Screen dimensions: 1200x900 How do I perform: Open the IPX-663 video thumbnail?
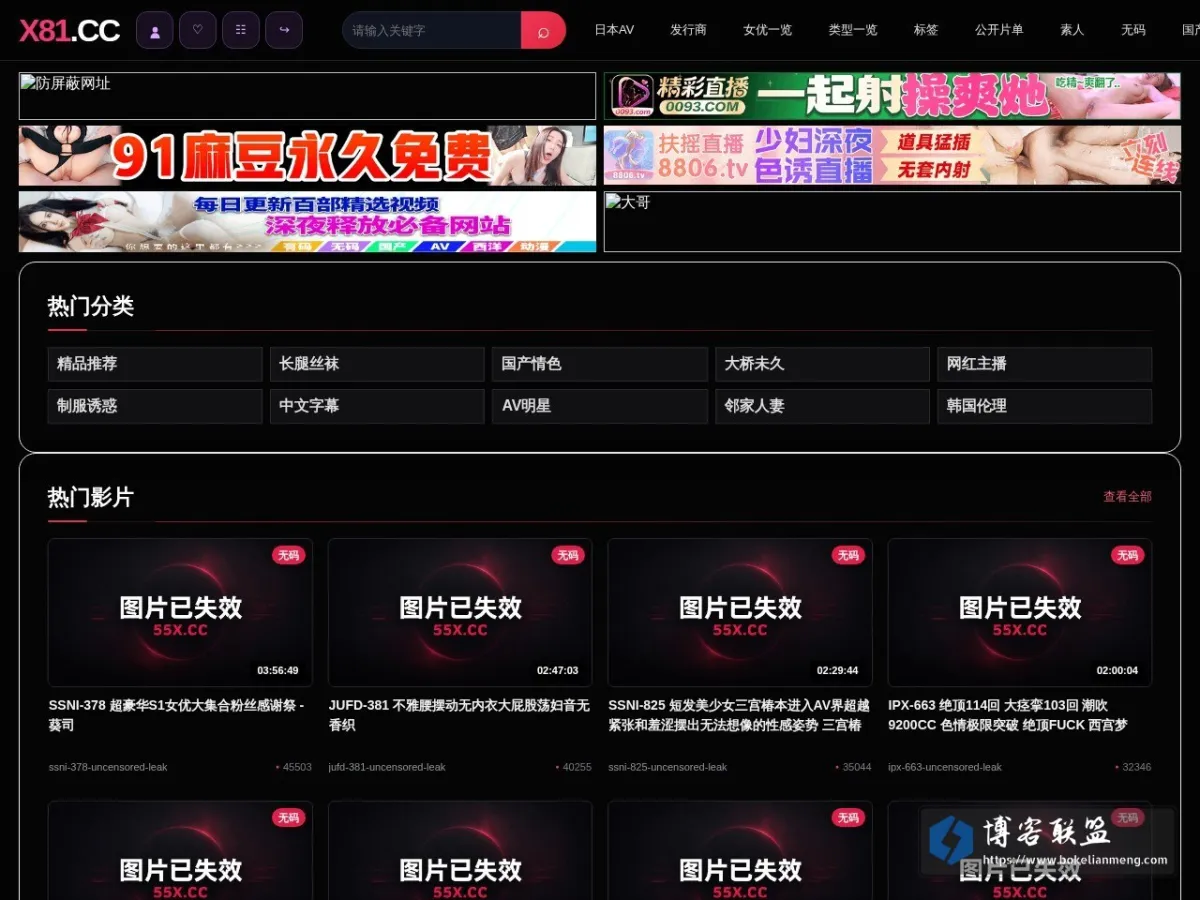[1020, 612]
